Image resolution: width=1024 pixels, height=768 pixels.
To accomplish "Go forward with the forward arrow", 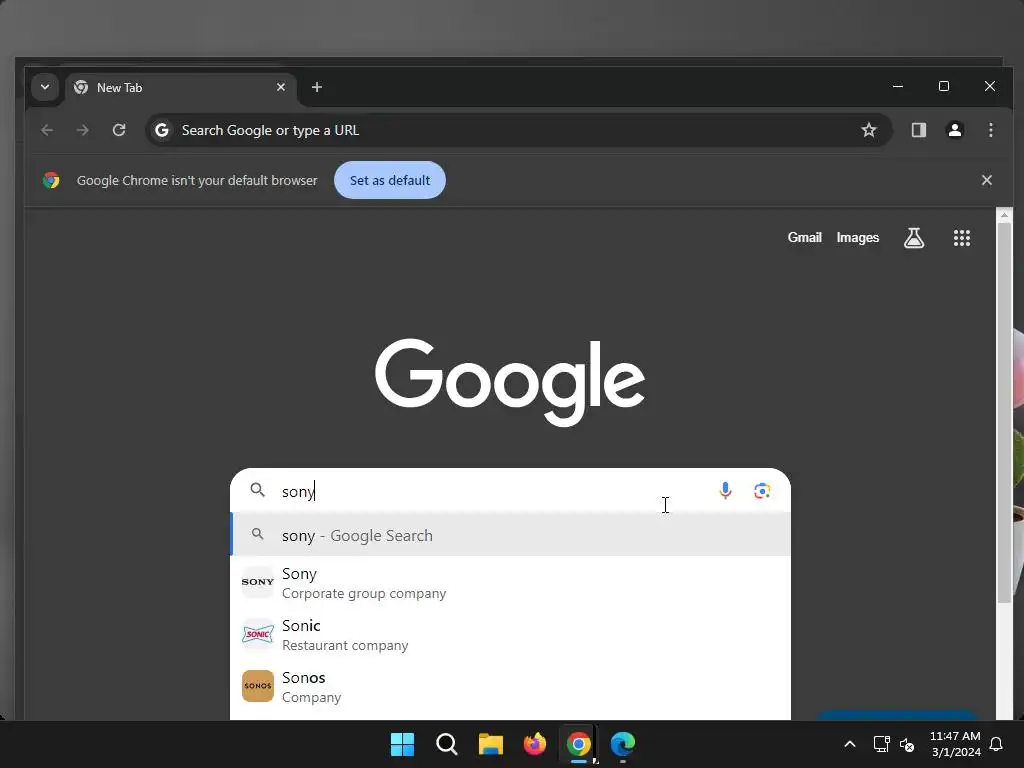I will coord(83,130).
